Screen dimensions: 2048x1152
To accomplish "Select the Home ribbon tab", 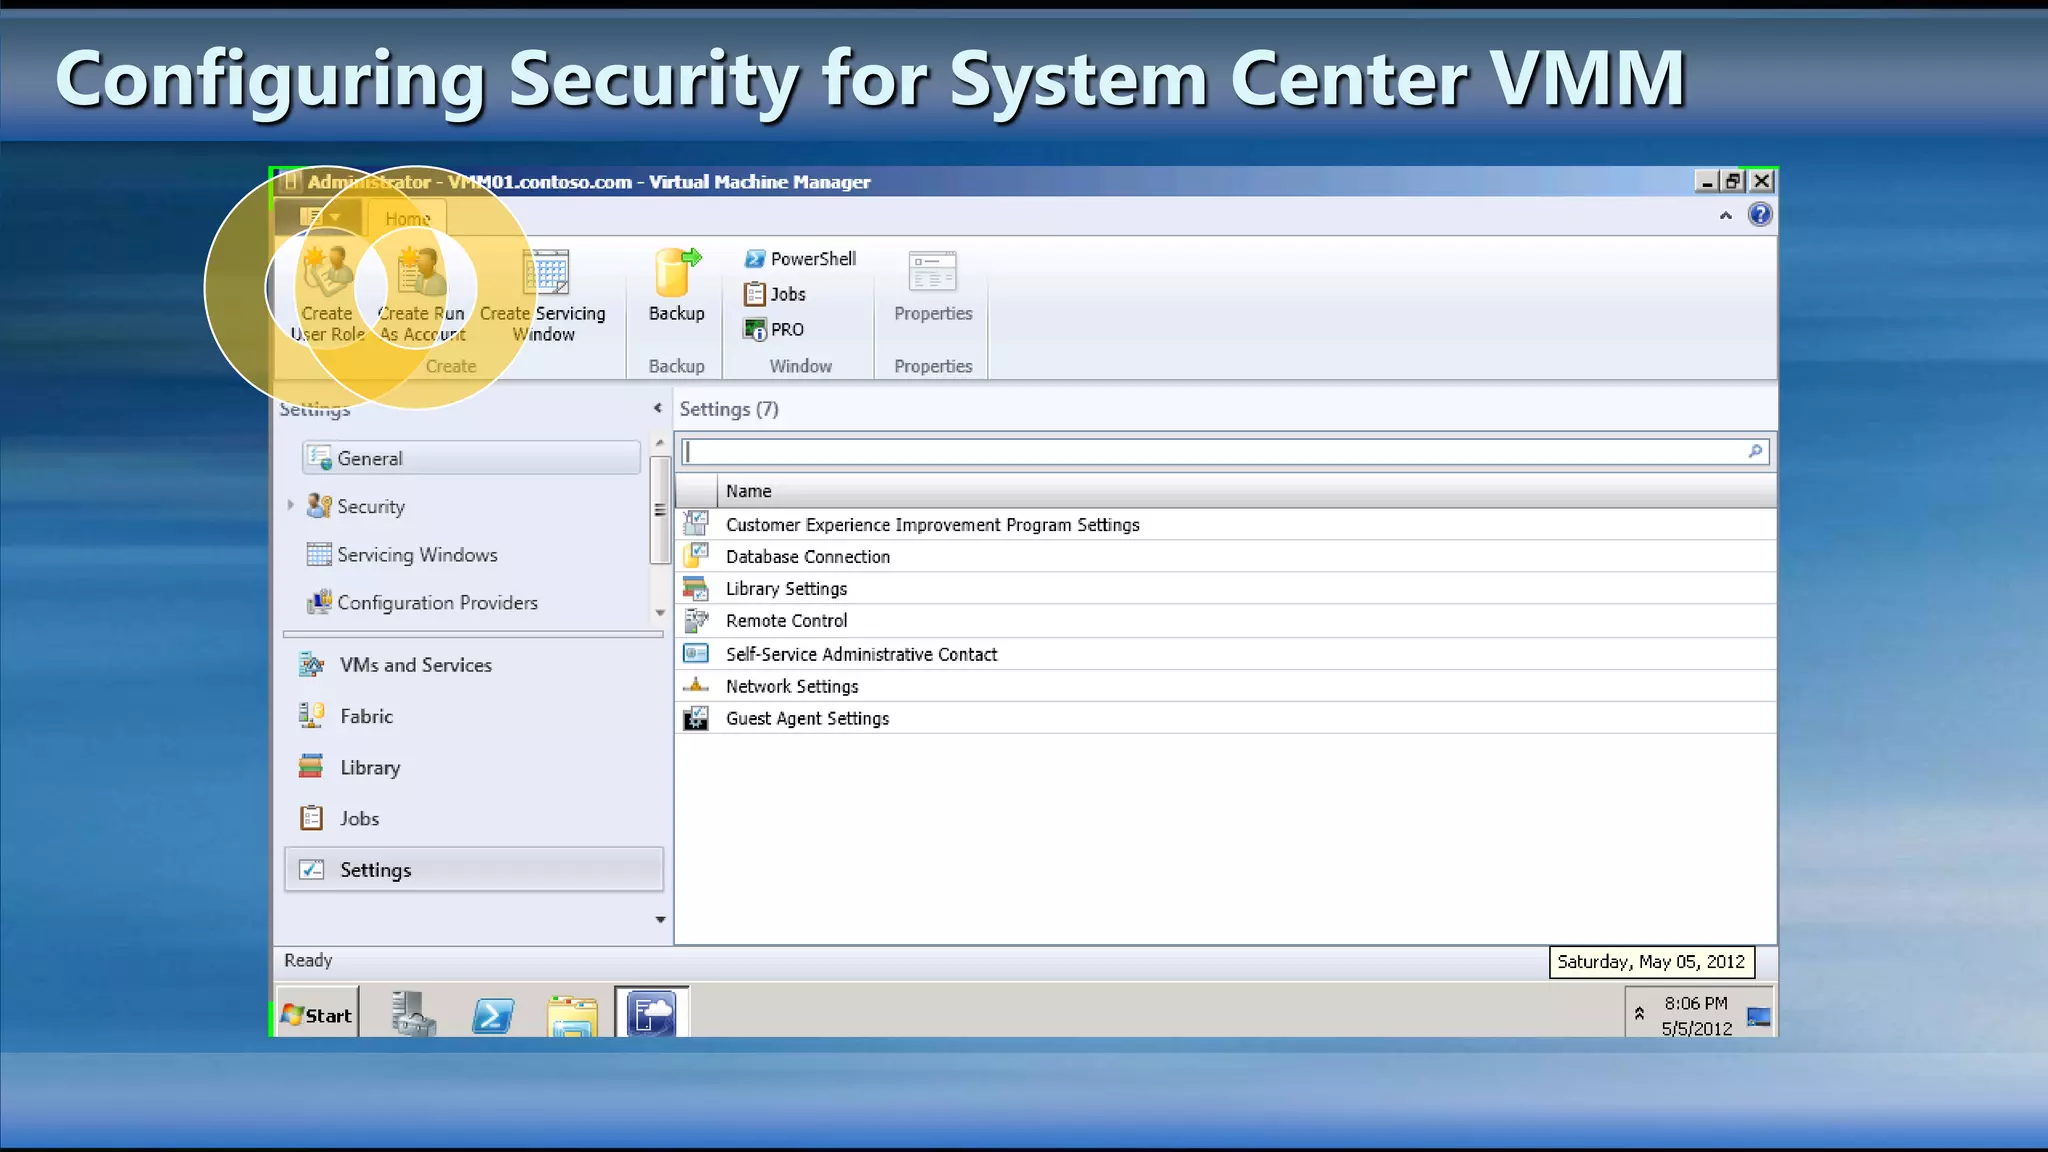I will pos(407,218).
